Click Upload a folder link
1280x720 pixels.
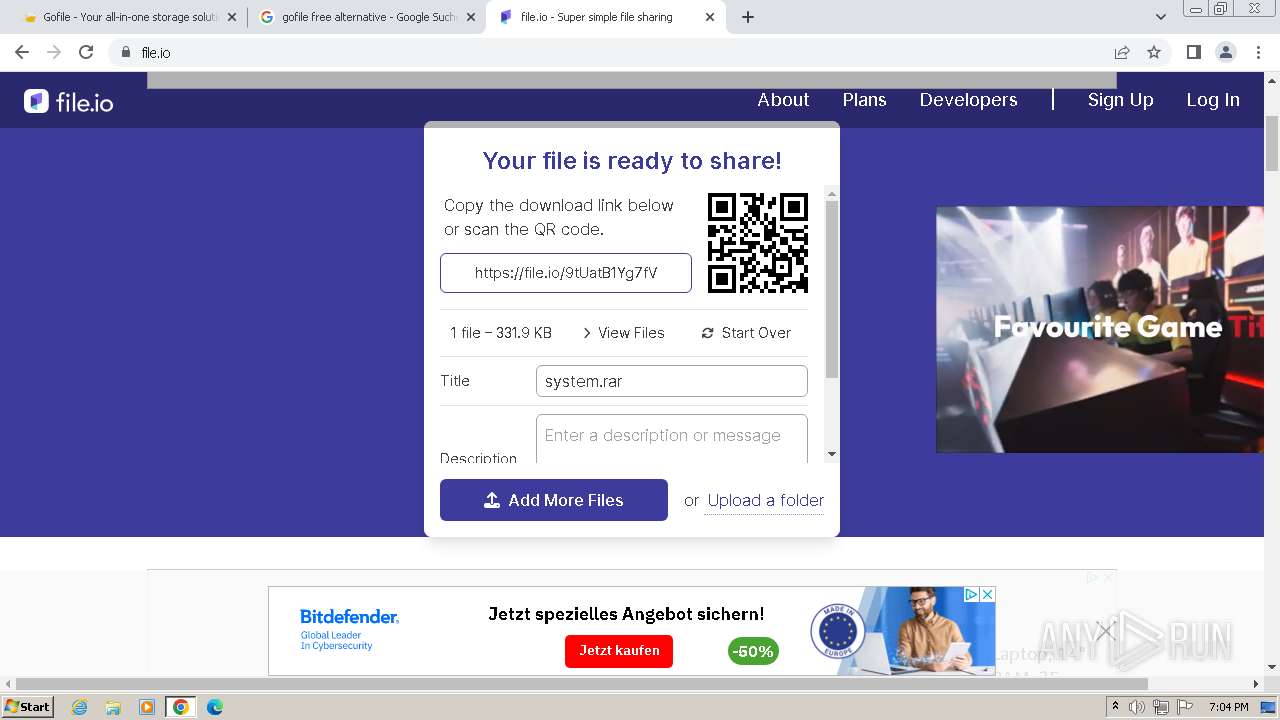click(x=766, y=500)
